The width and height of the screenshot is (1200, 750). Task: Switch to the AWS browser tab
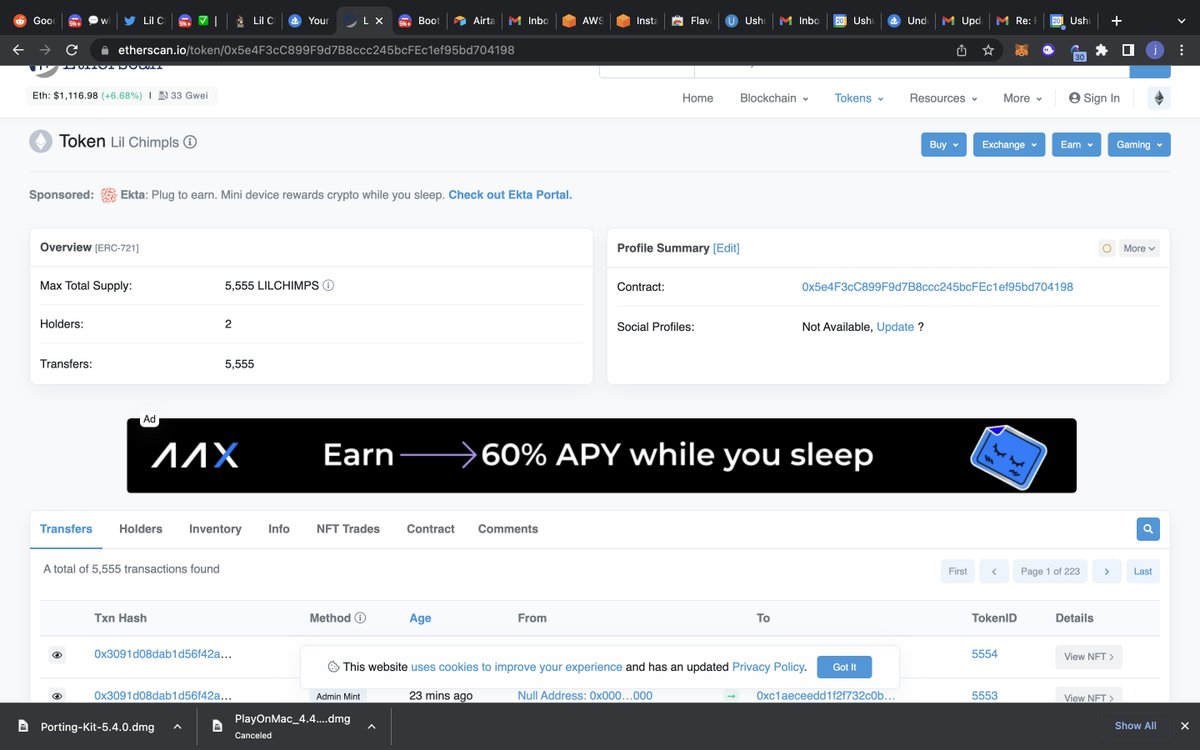tap(583, 20)
